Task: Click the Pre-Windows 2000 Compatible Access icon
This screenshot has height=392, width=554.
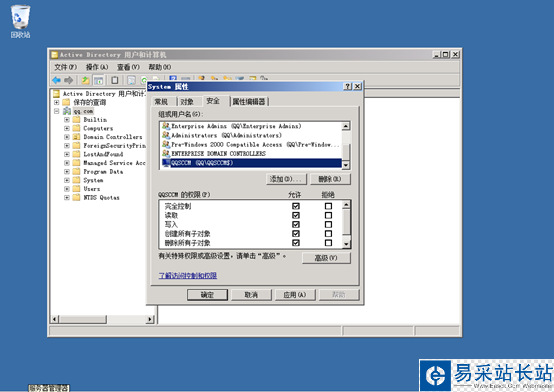Action: 166,144
